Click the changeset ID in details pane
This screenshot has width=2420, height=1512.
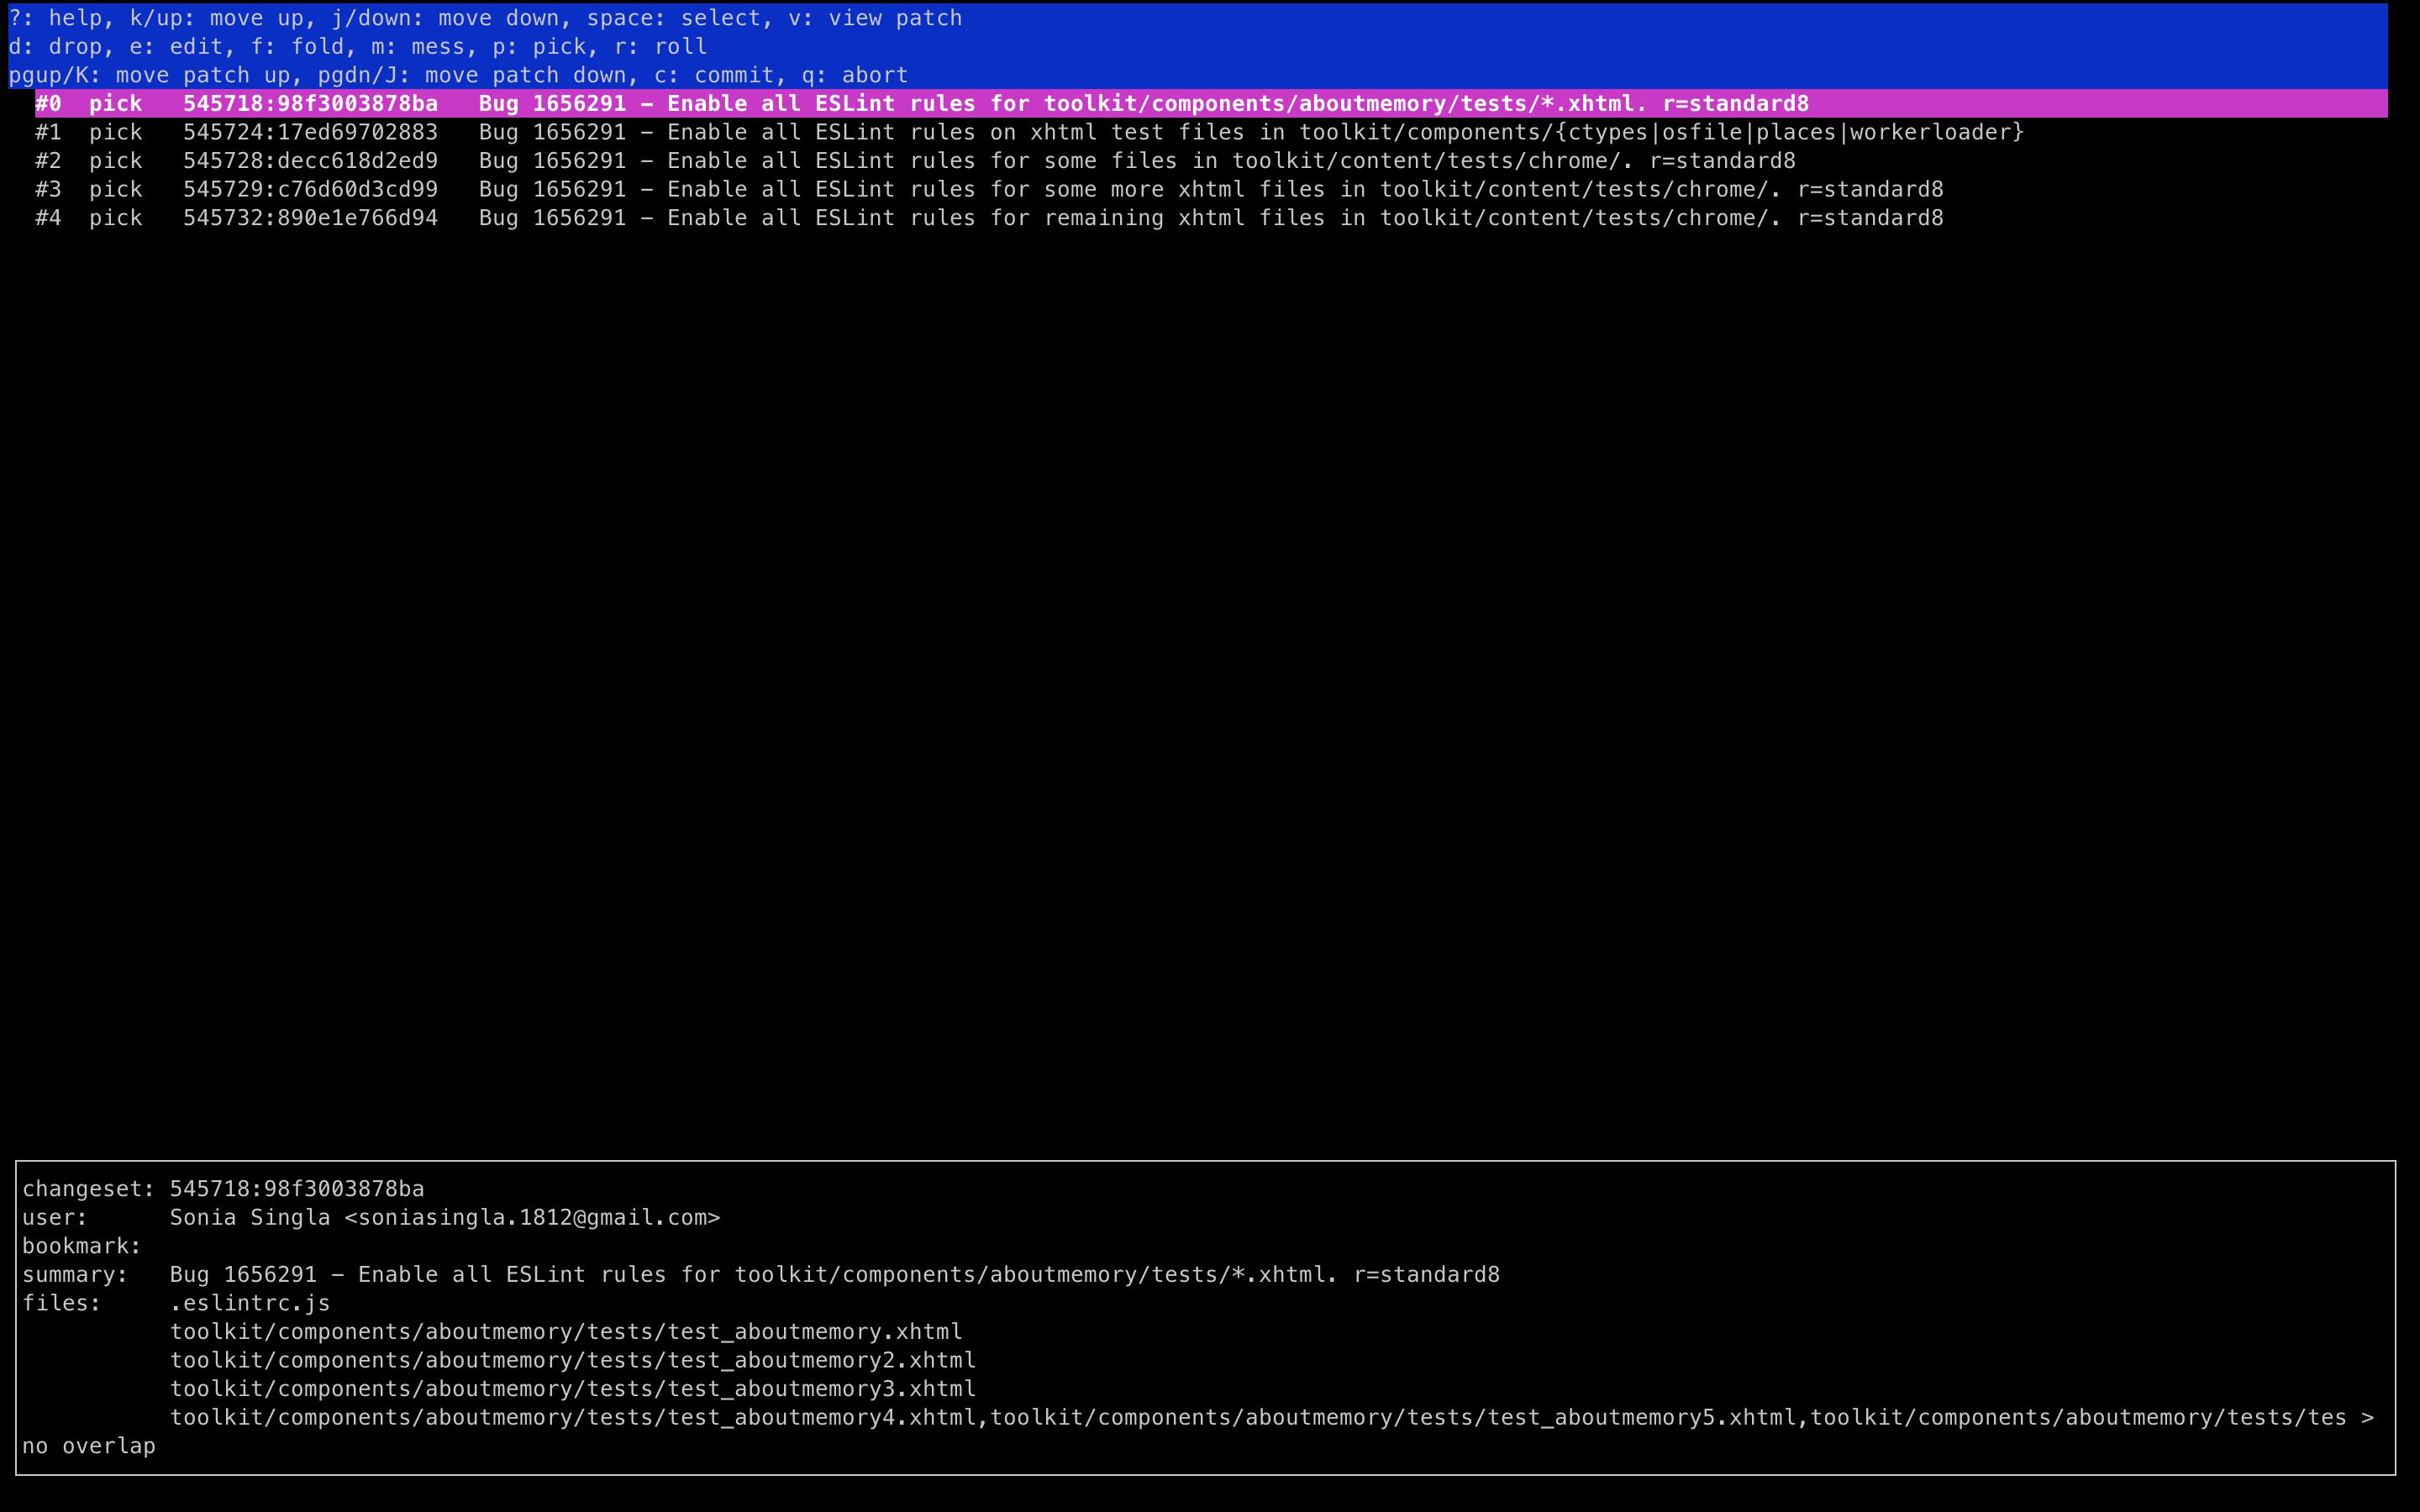coord(296,1189)
